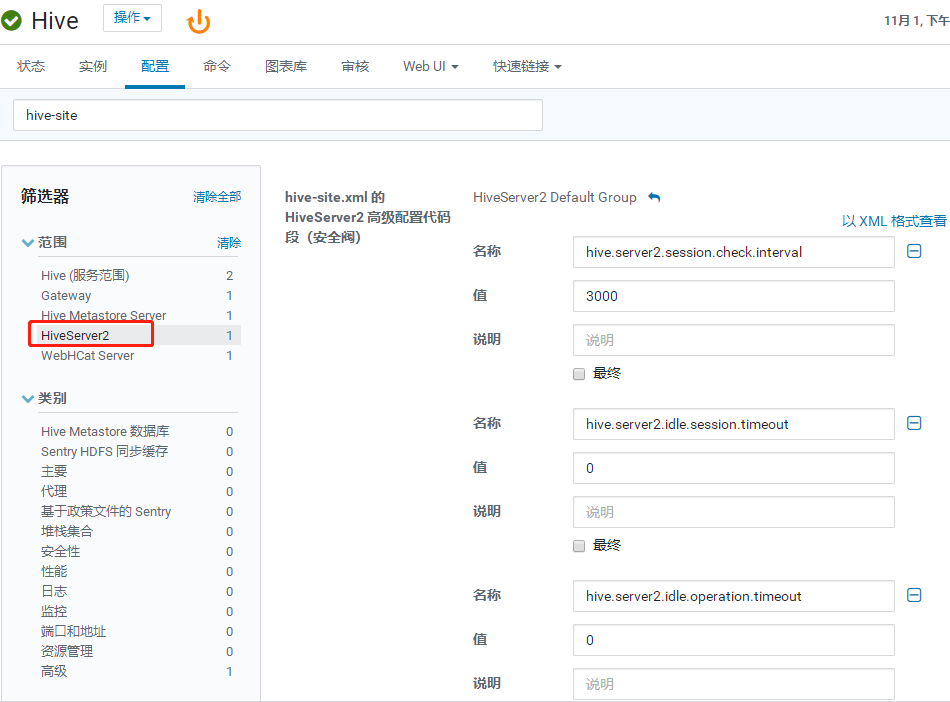
Task: Click the 说明 field of hive.server2.idle.session.timeout
Action: [x=734, y=512]
